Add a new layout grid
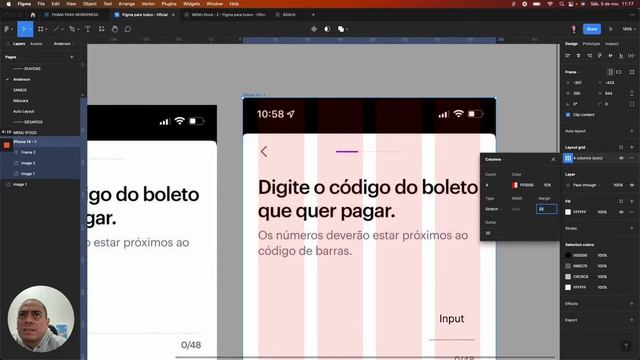 tap(632, 147)
